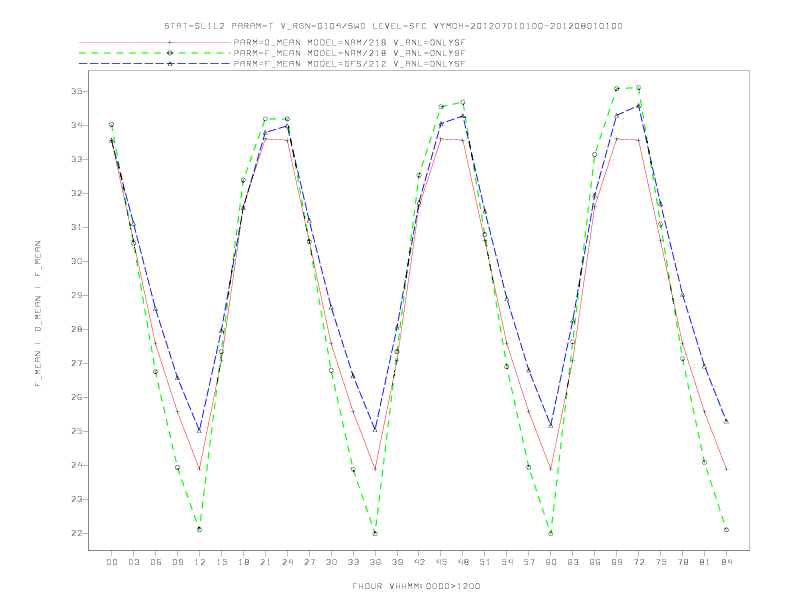Click the x-axis tick label 24

coord(287,562)
